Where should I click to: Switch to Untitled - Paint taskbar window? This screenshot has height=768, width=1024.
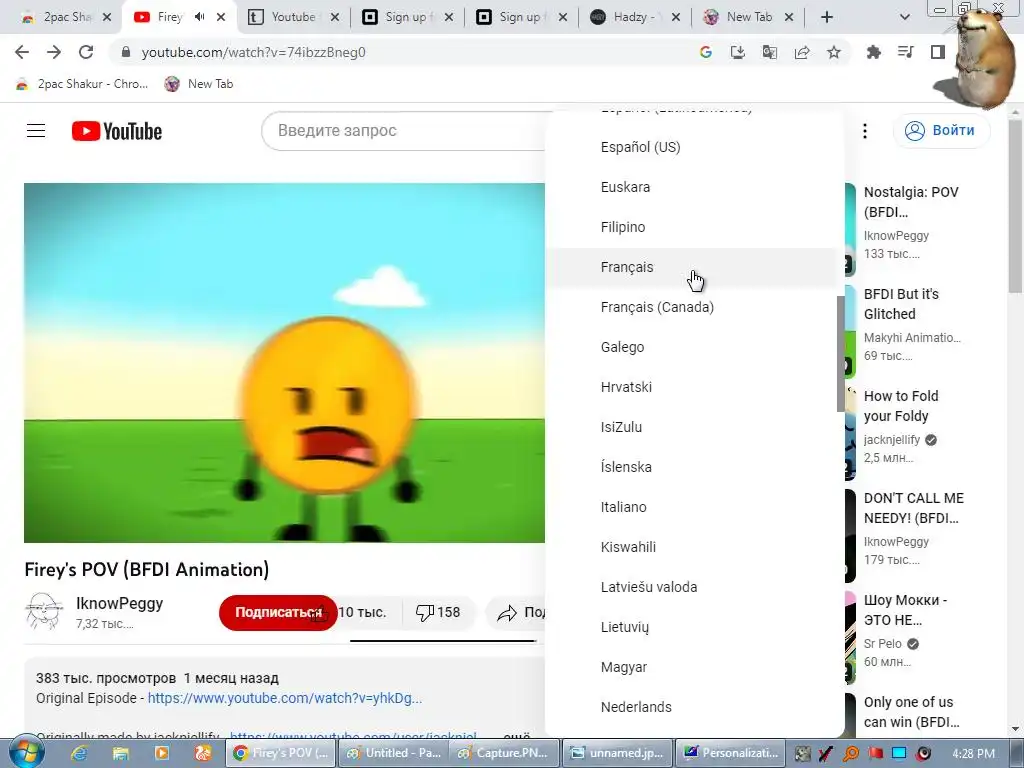tap(394, 754)
